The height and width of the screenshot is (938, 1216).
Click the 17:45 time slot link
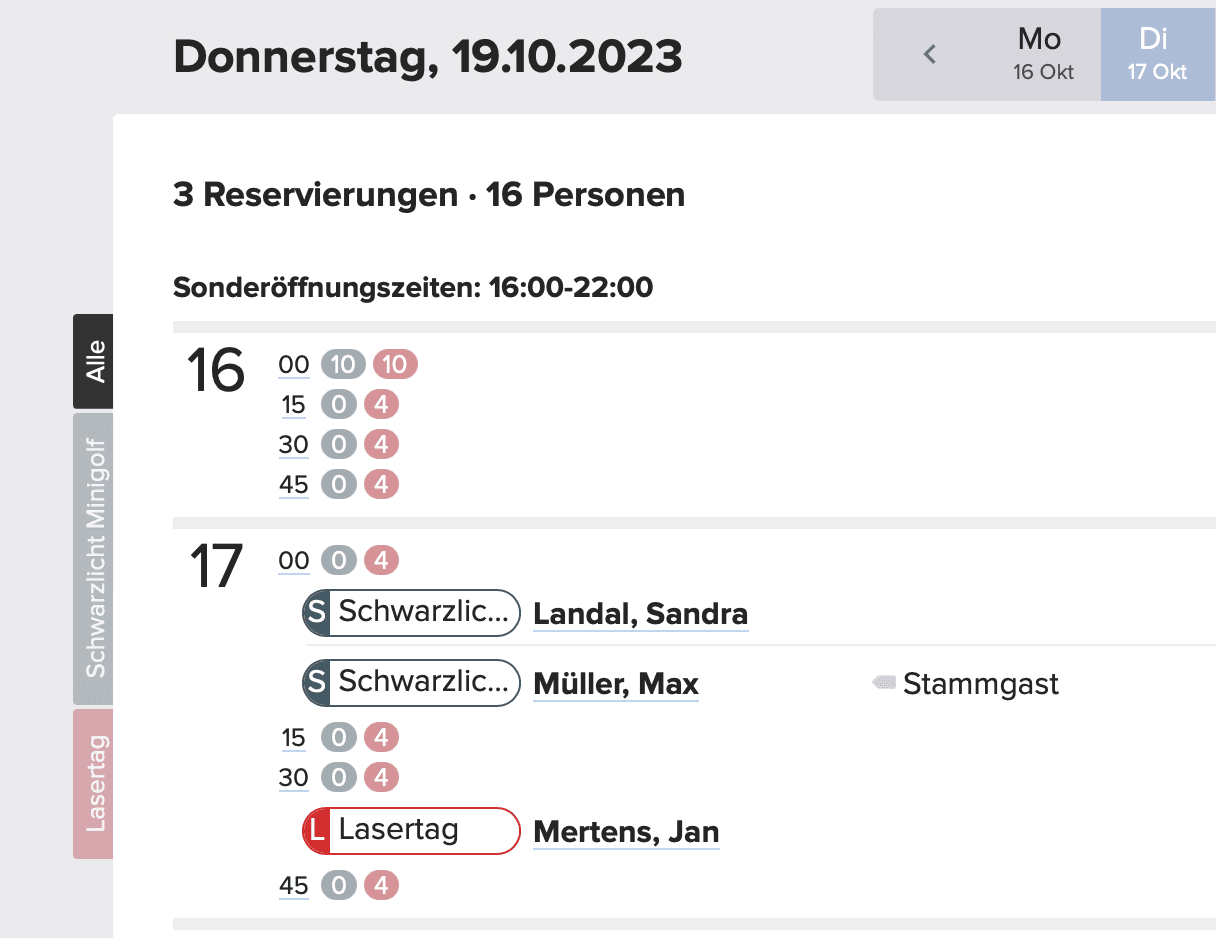pos(294,886)
